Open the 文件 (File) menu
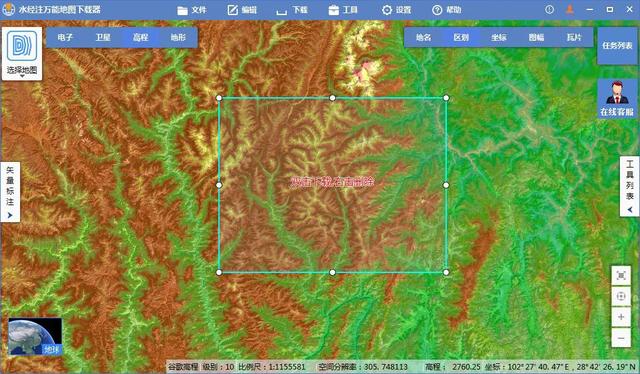Image resolution: width=640 pixels, height=374 pixels. (192, 10)
